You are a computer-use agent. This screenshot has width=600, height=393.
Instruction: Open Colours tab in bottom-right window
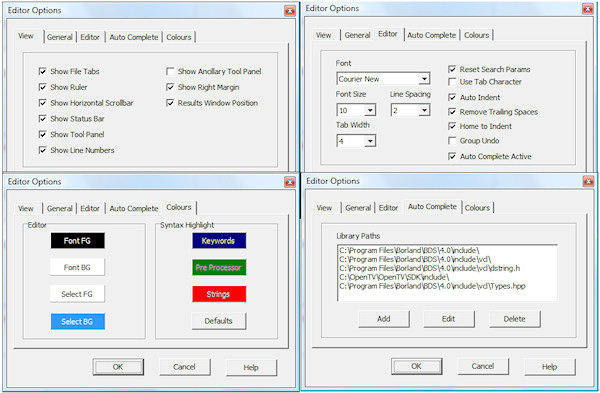coord(477,208)
